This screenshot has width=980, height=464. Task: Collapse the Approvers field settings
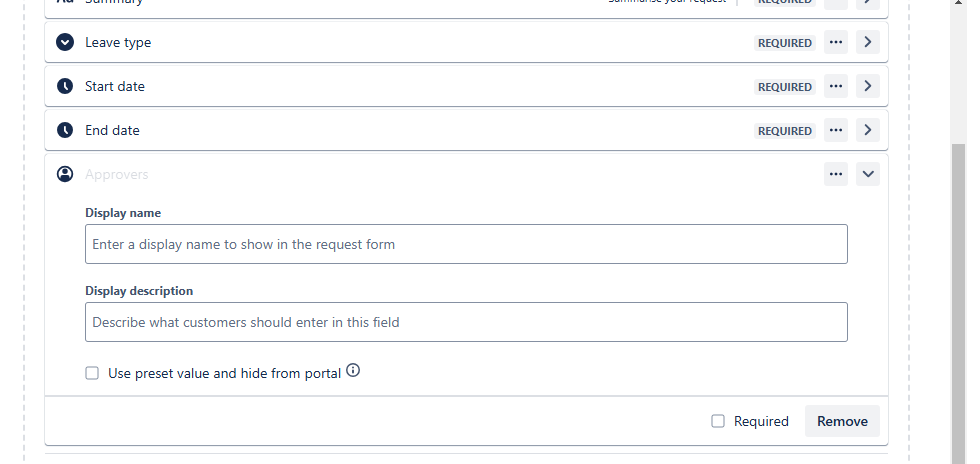(868, 174)
